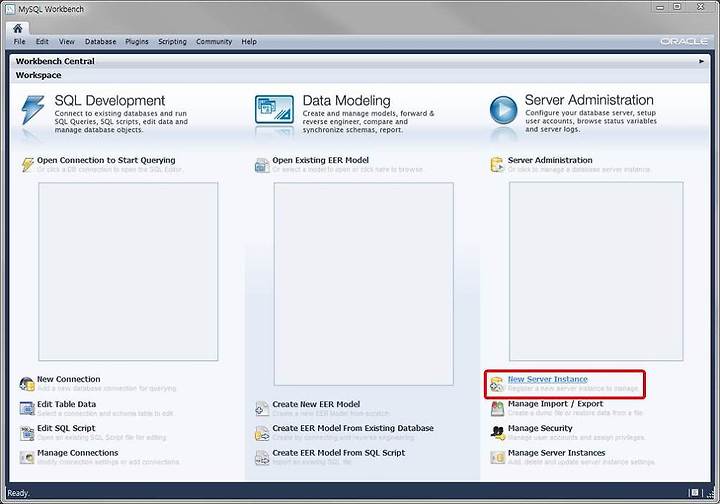The width and height of the screenshot is (720, 504).
Task: Click the Edit SQL Script link
Action: click(66, 428)
